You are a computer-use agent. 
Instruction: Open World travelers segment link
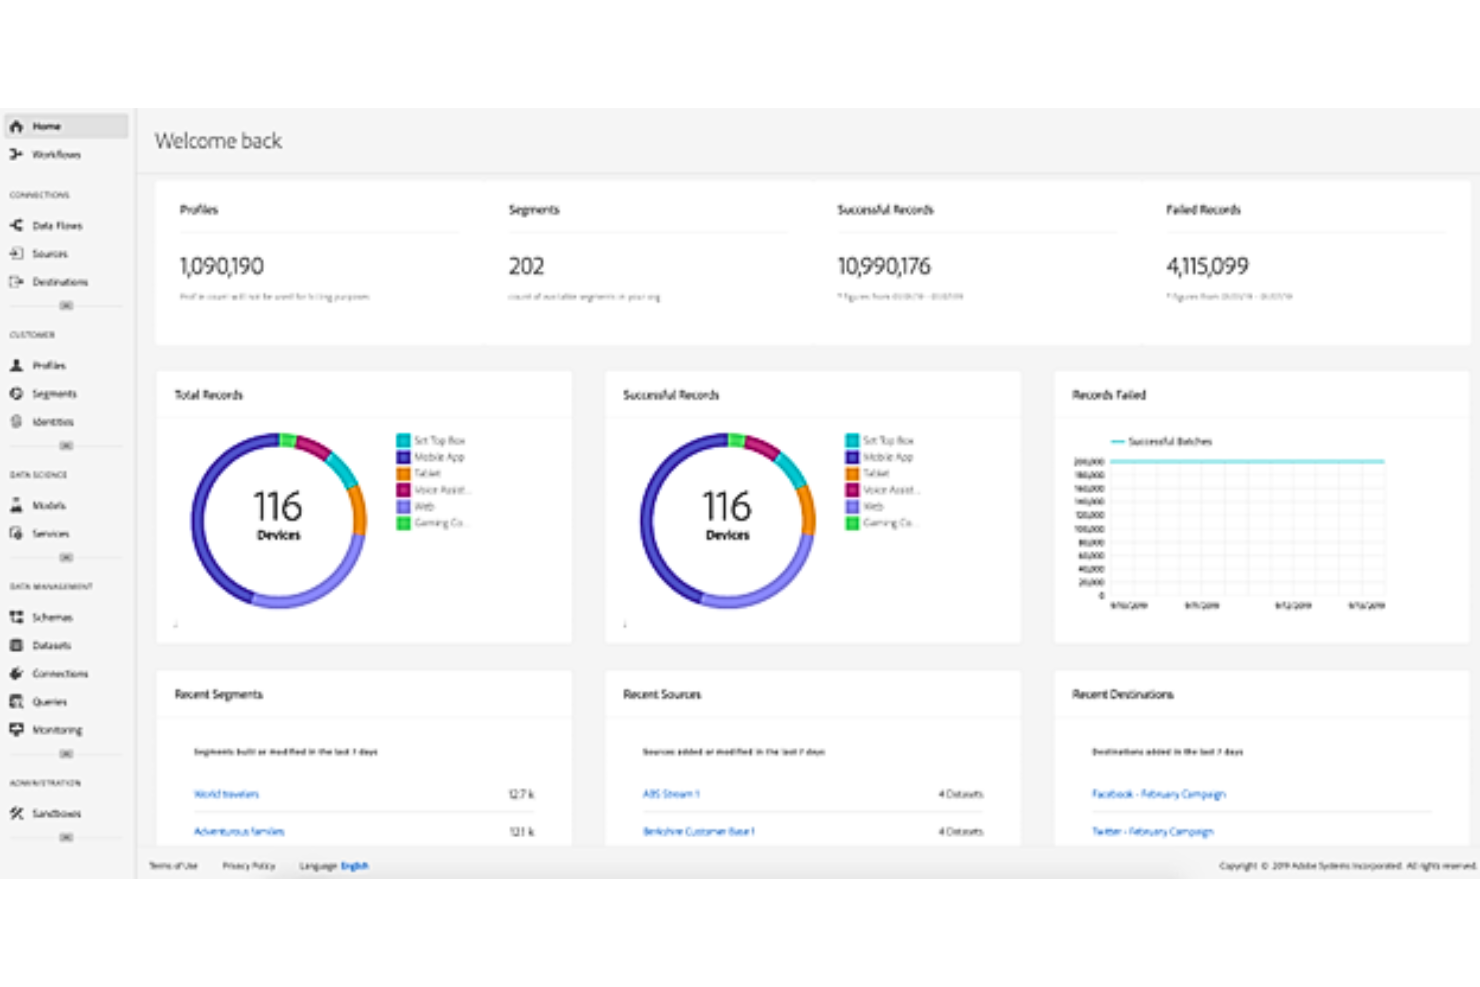point(226,794)
